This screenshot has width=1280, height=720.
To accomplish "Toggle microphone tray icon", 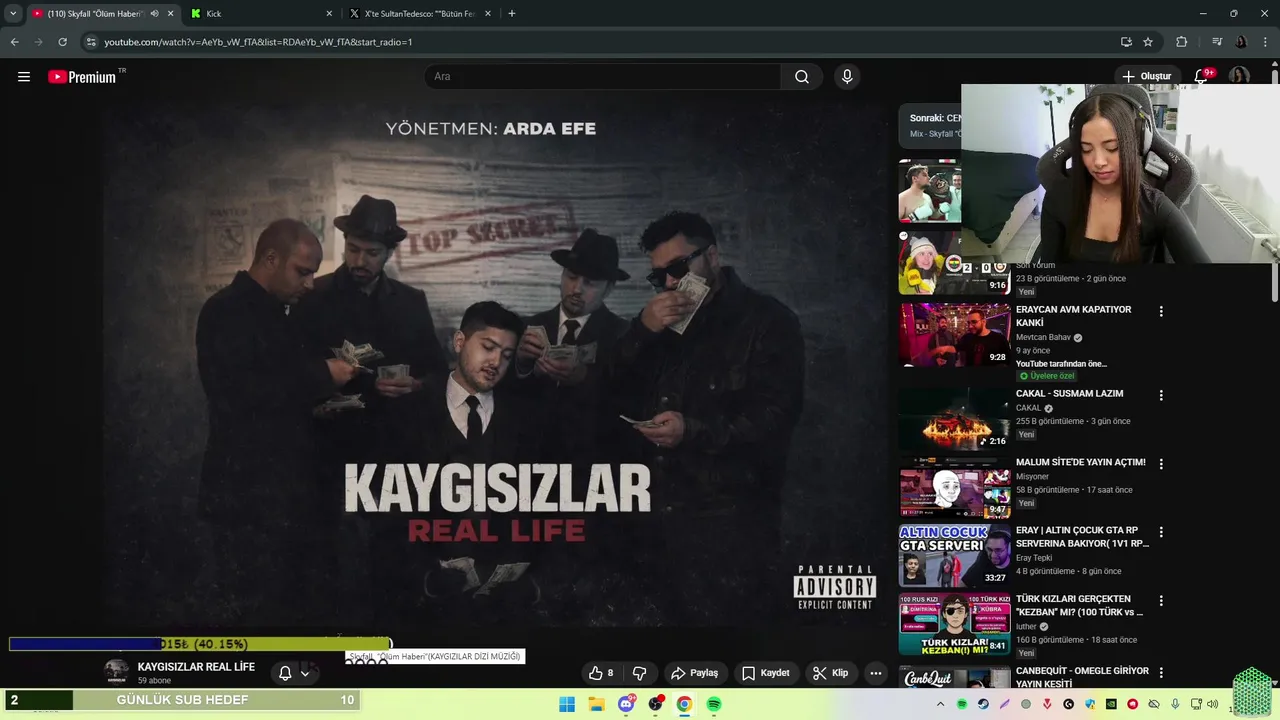I will pyautogui.click(x=1175, y=704).
